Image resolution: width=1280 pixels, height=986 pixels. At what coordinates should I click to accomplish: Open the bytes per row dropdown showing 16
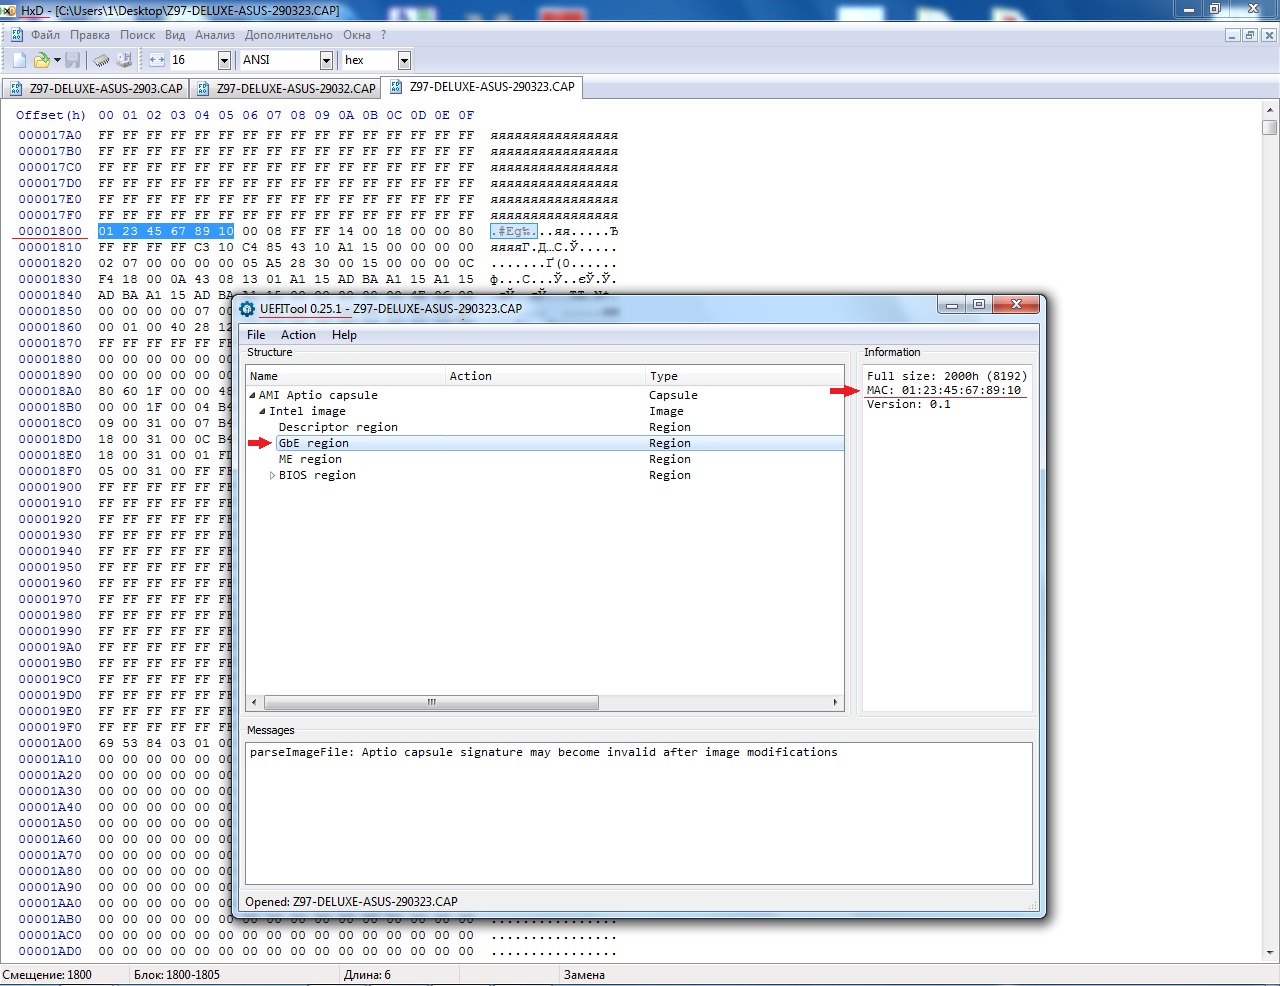224,60
